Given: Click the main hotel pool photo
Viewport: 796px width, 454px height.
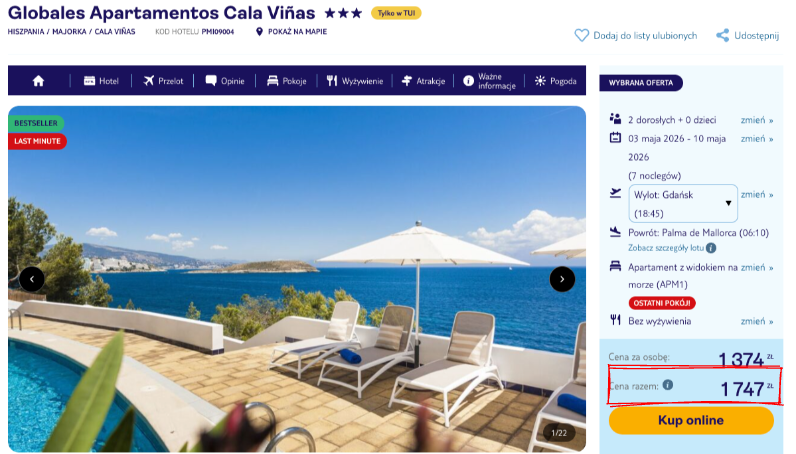Looking at the screenshot, I should [297, 279].
